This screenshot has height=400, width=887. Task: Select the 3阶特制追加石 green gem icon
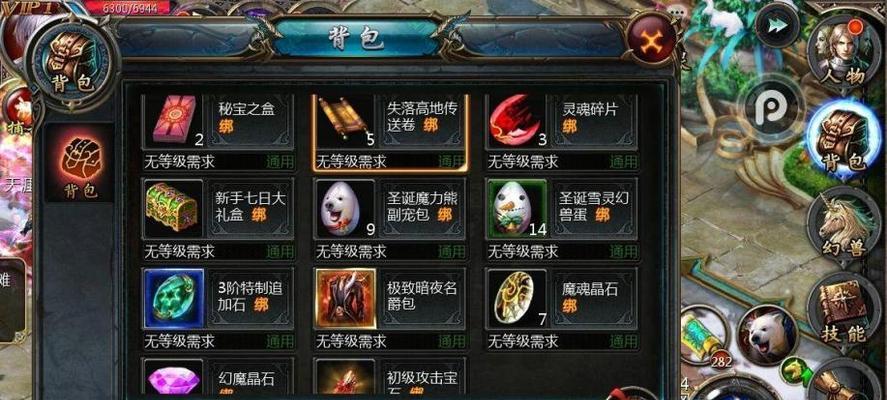[174, 298]
